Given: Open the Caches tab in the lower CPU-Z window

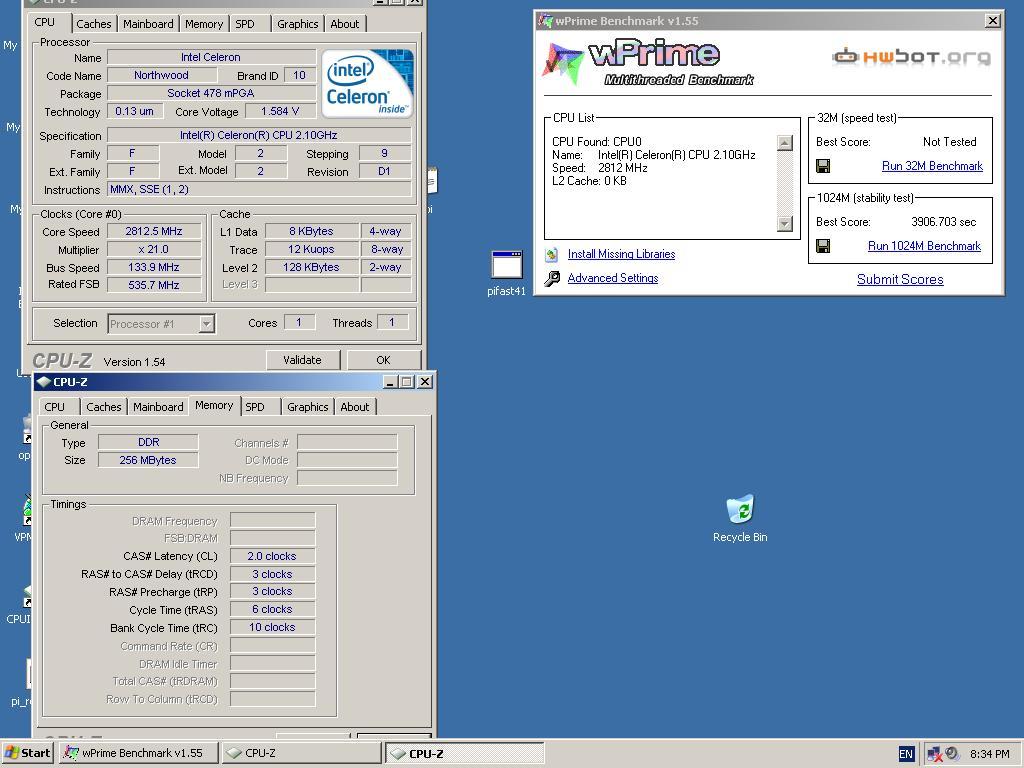Looking at the screenshot, I should tap(104, 407).
